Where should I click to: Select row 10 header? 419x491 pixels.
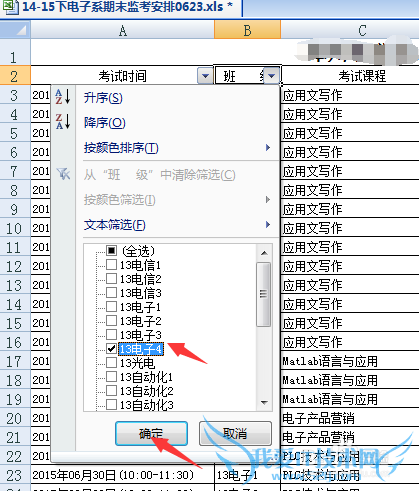[15, 228]
